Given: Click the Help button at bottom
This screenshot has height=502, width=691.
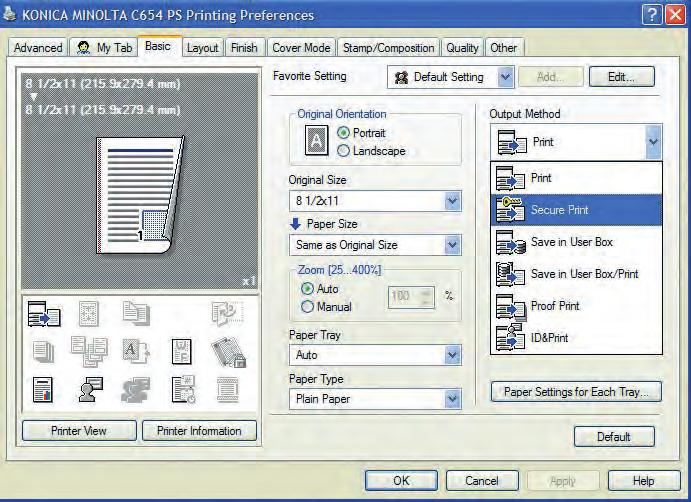Looking at the screenshot, I should coord(644,480).
